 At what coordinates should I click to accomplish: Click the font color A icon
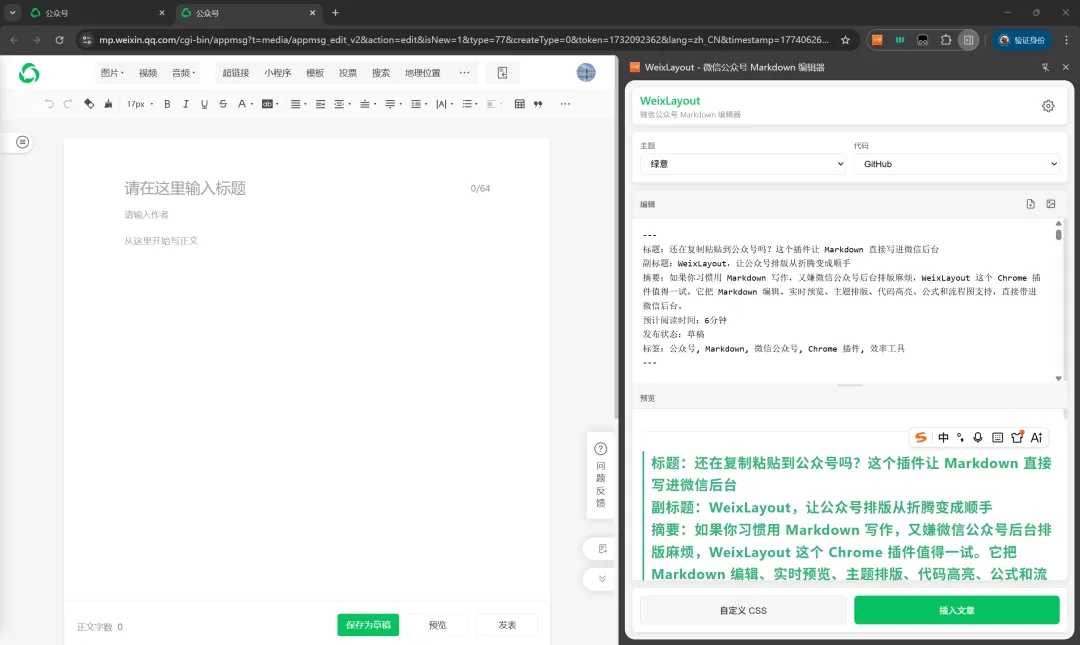[x=242, y=104]
